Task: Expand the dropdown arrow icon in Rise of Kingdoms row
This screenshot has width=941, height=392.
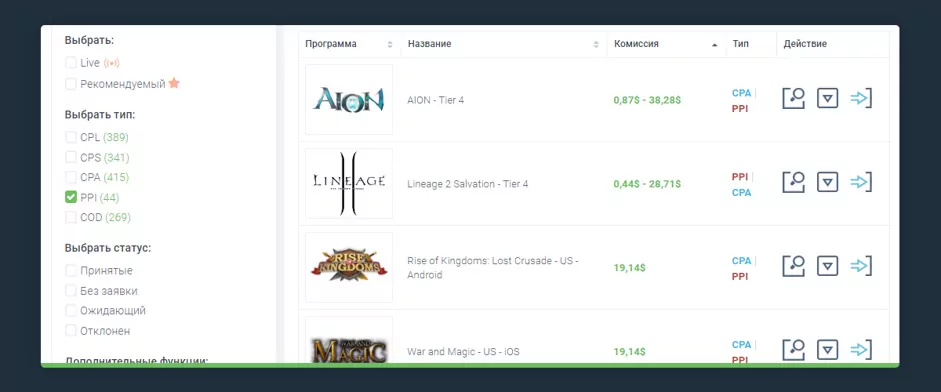Action: [x=828, y=266]
